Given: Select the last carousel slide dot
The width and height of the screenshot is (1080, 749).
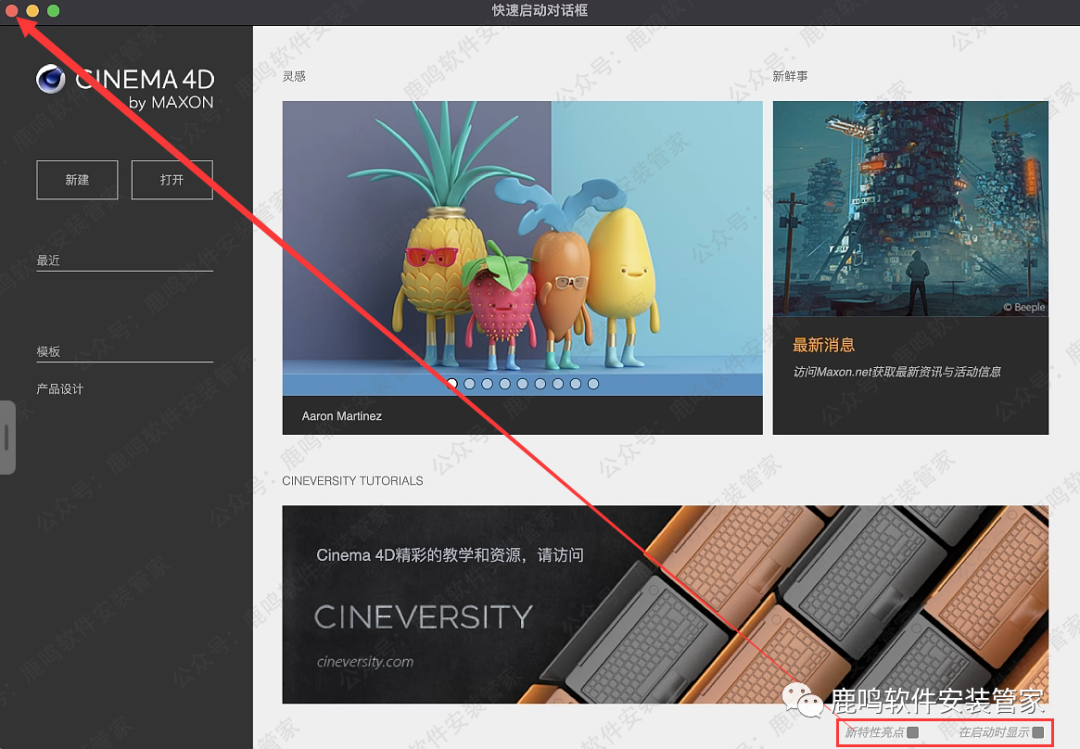Looking at the screenshot, I should click(593, 383).
